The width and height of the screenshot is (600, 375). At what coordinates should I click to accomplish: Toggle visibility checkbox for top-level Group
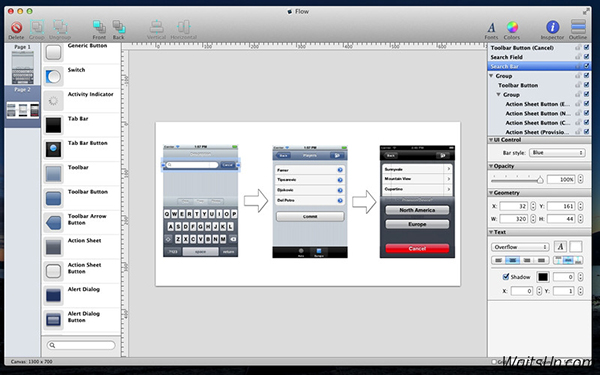tap(586, 76)
